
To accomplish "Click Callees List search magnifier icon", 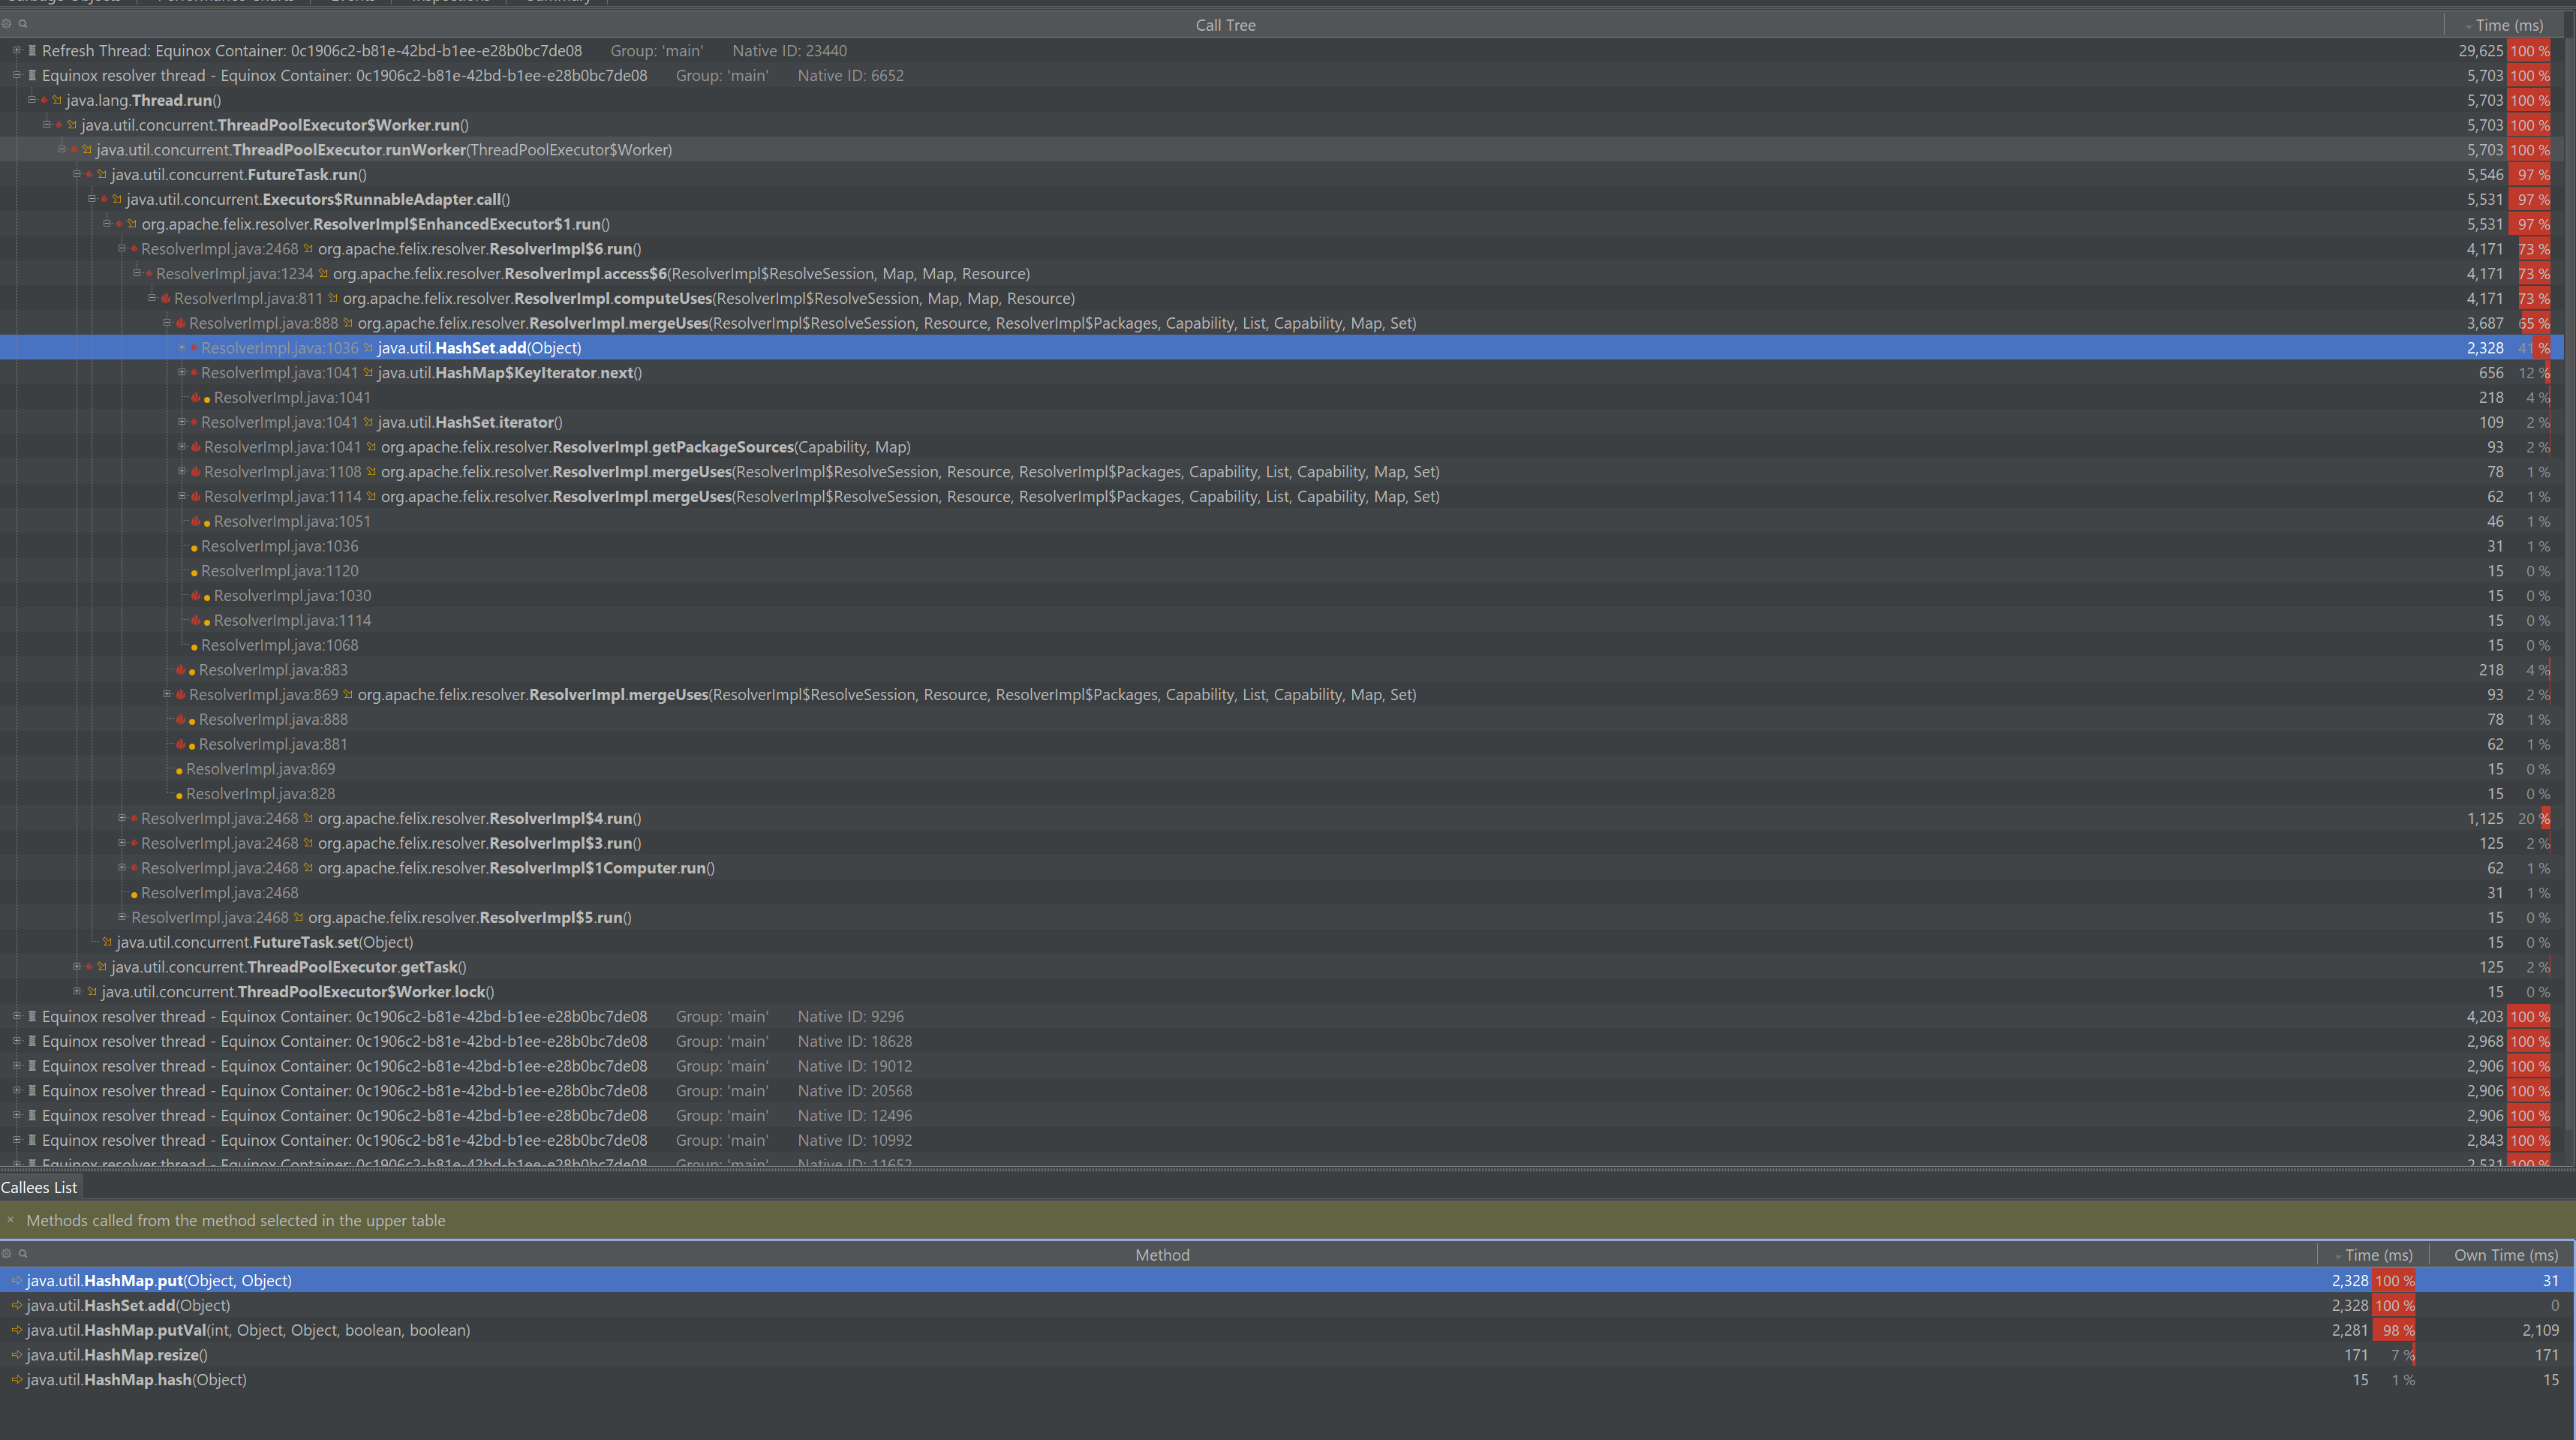I will coord(23,1254).
